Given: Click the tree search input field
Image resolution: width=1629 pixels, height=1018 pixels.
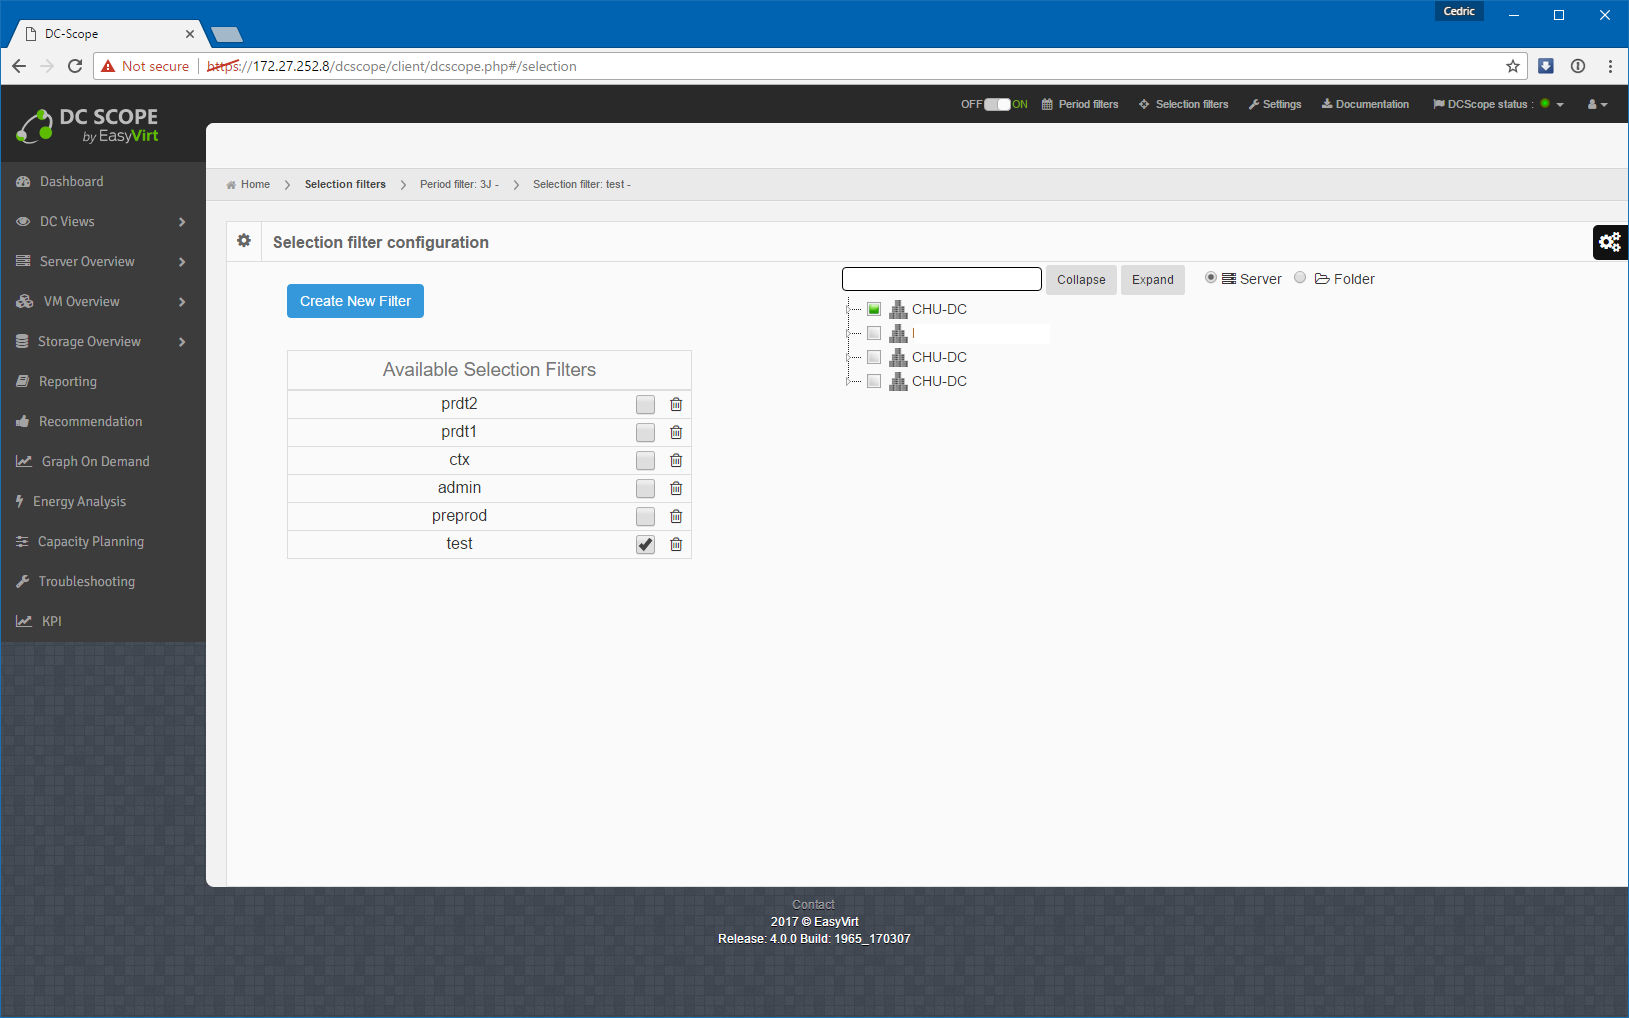Looking at the screenshot, I should (x=941, y=279).
